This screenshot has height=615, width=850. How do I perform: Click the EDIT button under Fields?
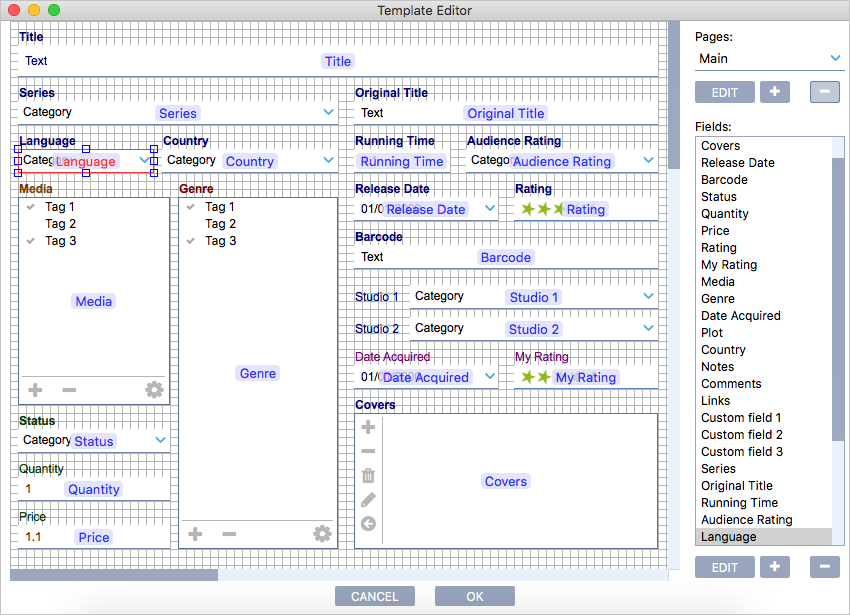[x=725, y=567]
